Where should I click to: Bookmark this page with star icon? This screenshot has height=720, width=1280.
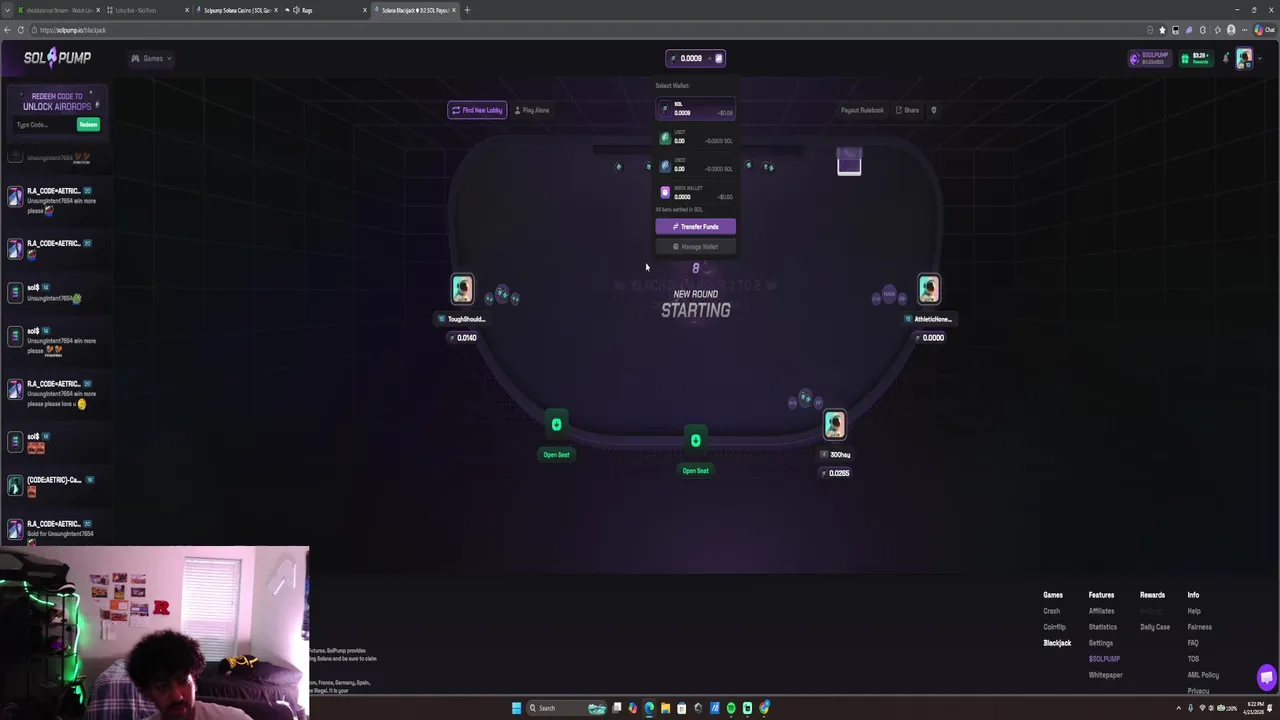pyautogui.click(x=1162, y=30)
